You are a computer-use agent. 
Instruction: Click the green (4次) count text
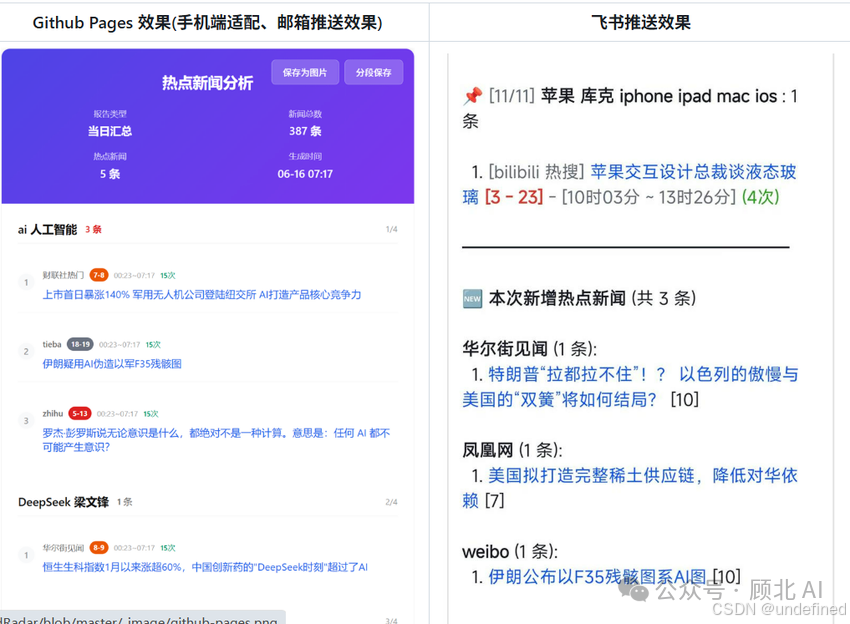coord(761,197)
